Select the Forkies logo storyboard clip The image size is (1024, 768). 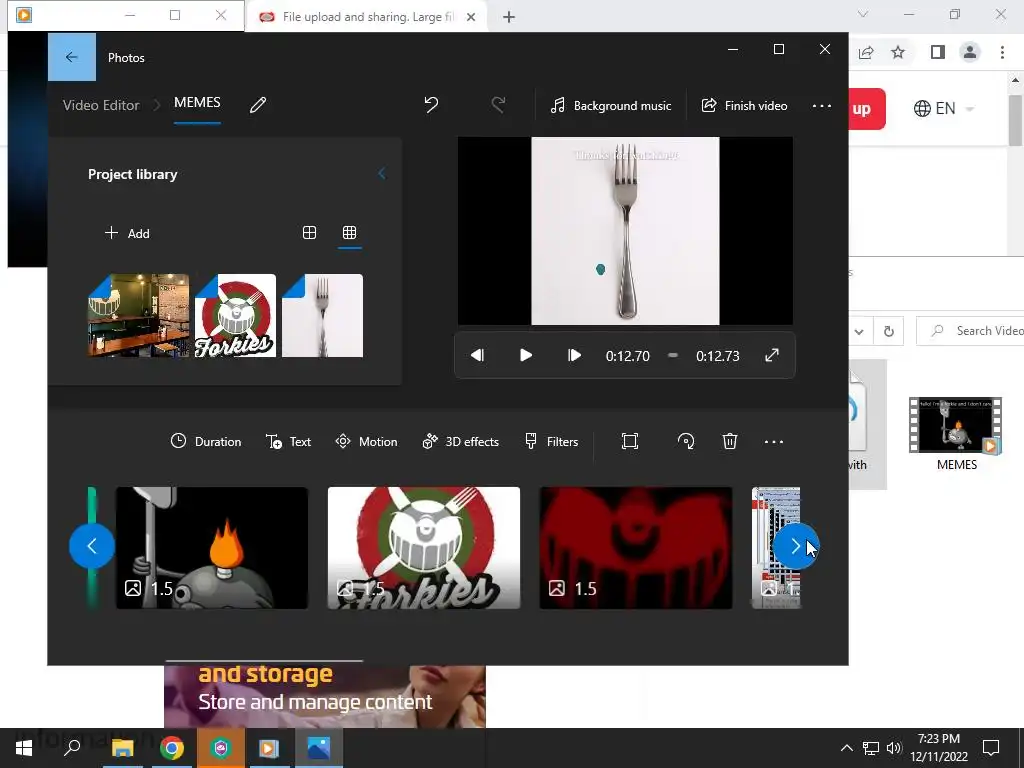tap(424, 548)
